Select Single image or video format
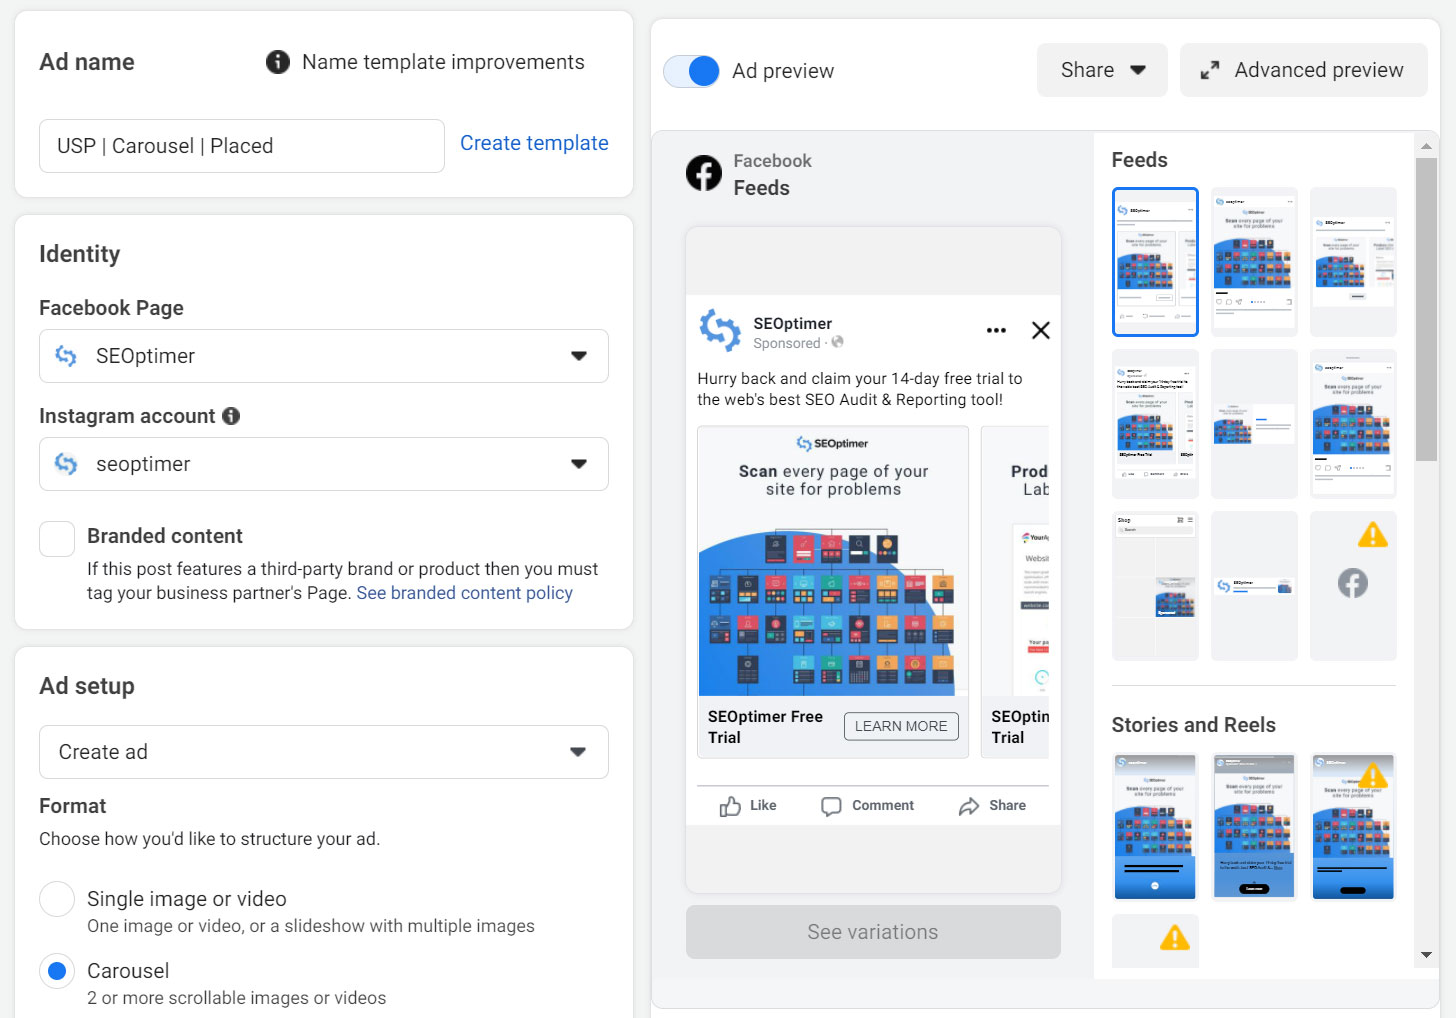The image size is (1456, 1018). click(x=57, y=899)
